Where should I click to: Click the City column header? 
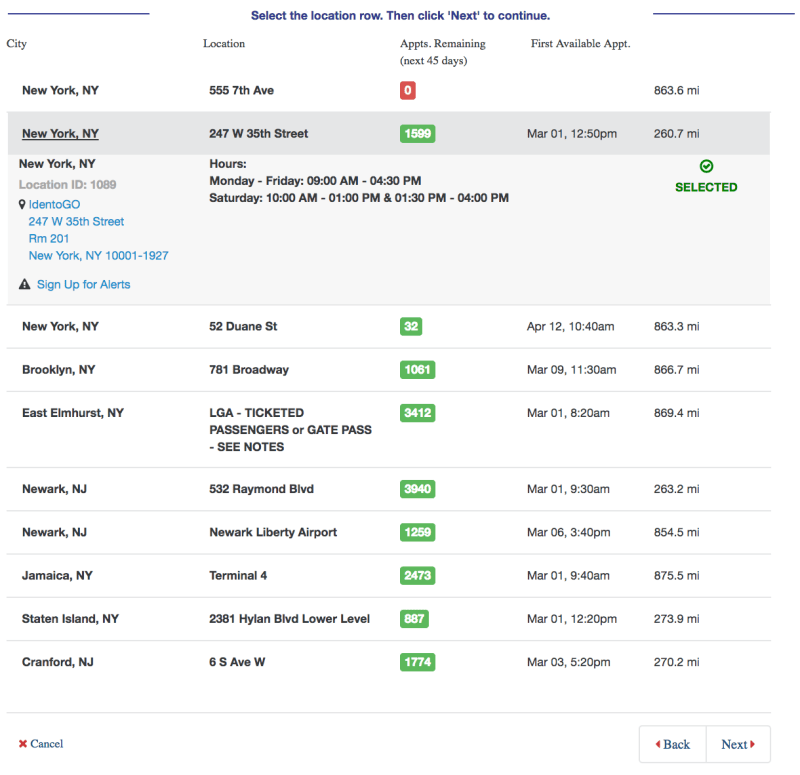pos(16,44)
